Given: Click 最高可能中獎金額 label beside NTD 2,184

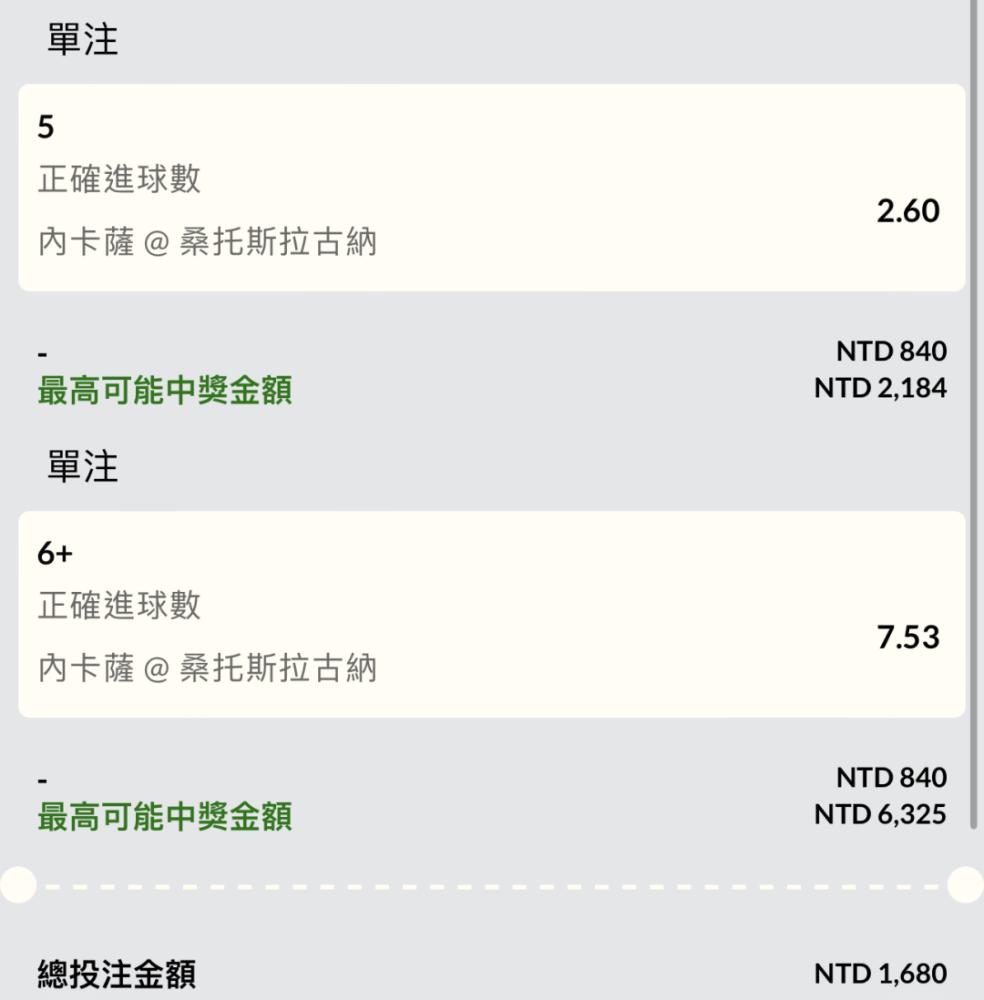Looking at the screenshot, I should click(165, 390).
